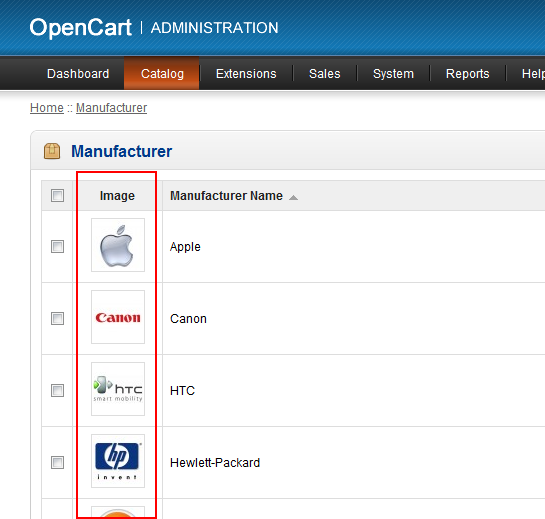
Task: Open the Extensions menu
Action: (x=246, y=74)
